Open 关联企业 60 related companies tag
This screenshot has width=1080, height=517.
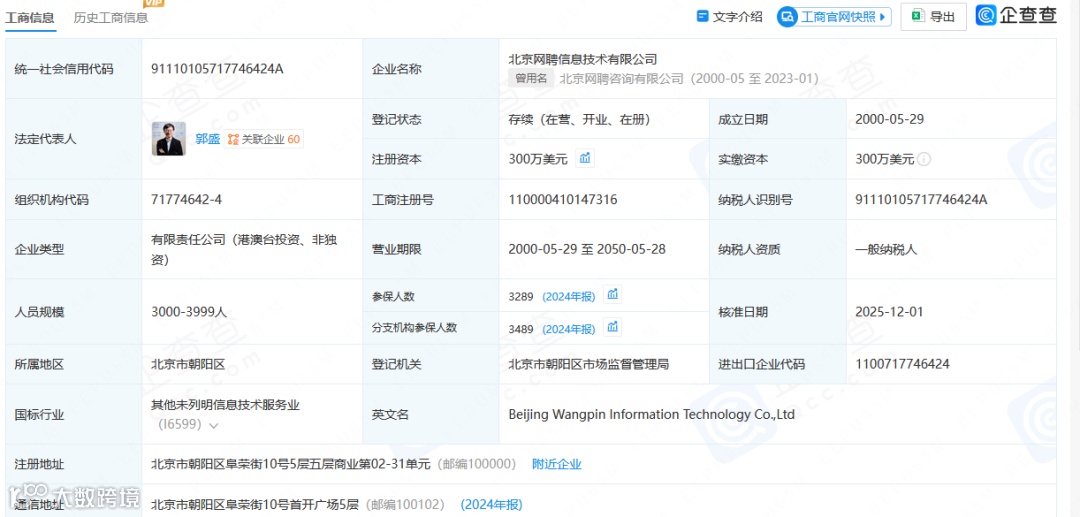tap(264, 139)
